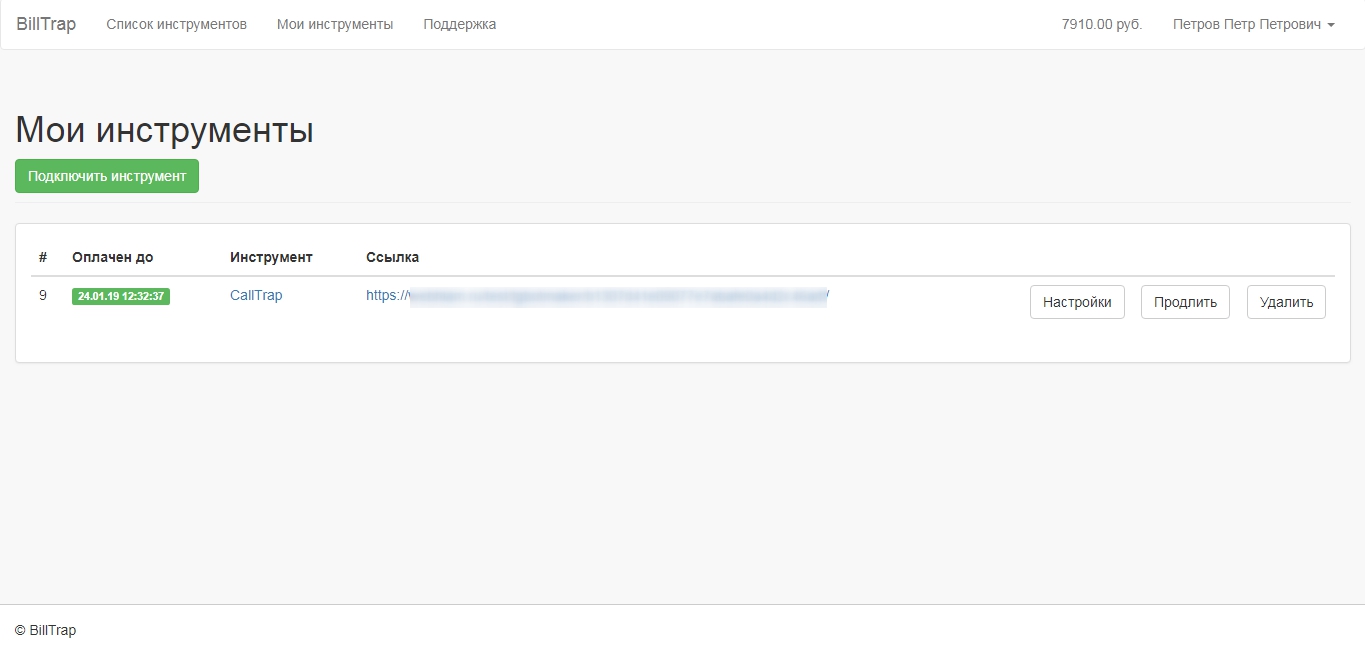Click the green paid-until date badge
This screenshot has width=1365, height=652.
[121, 296]
